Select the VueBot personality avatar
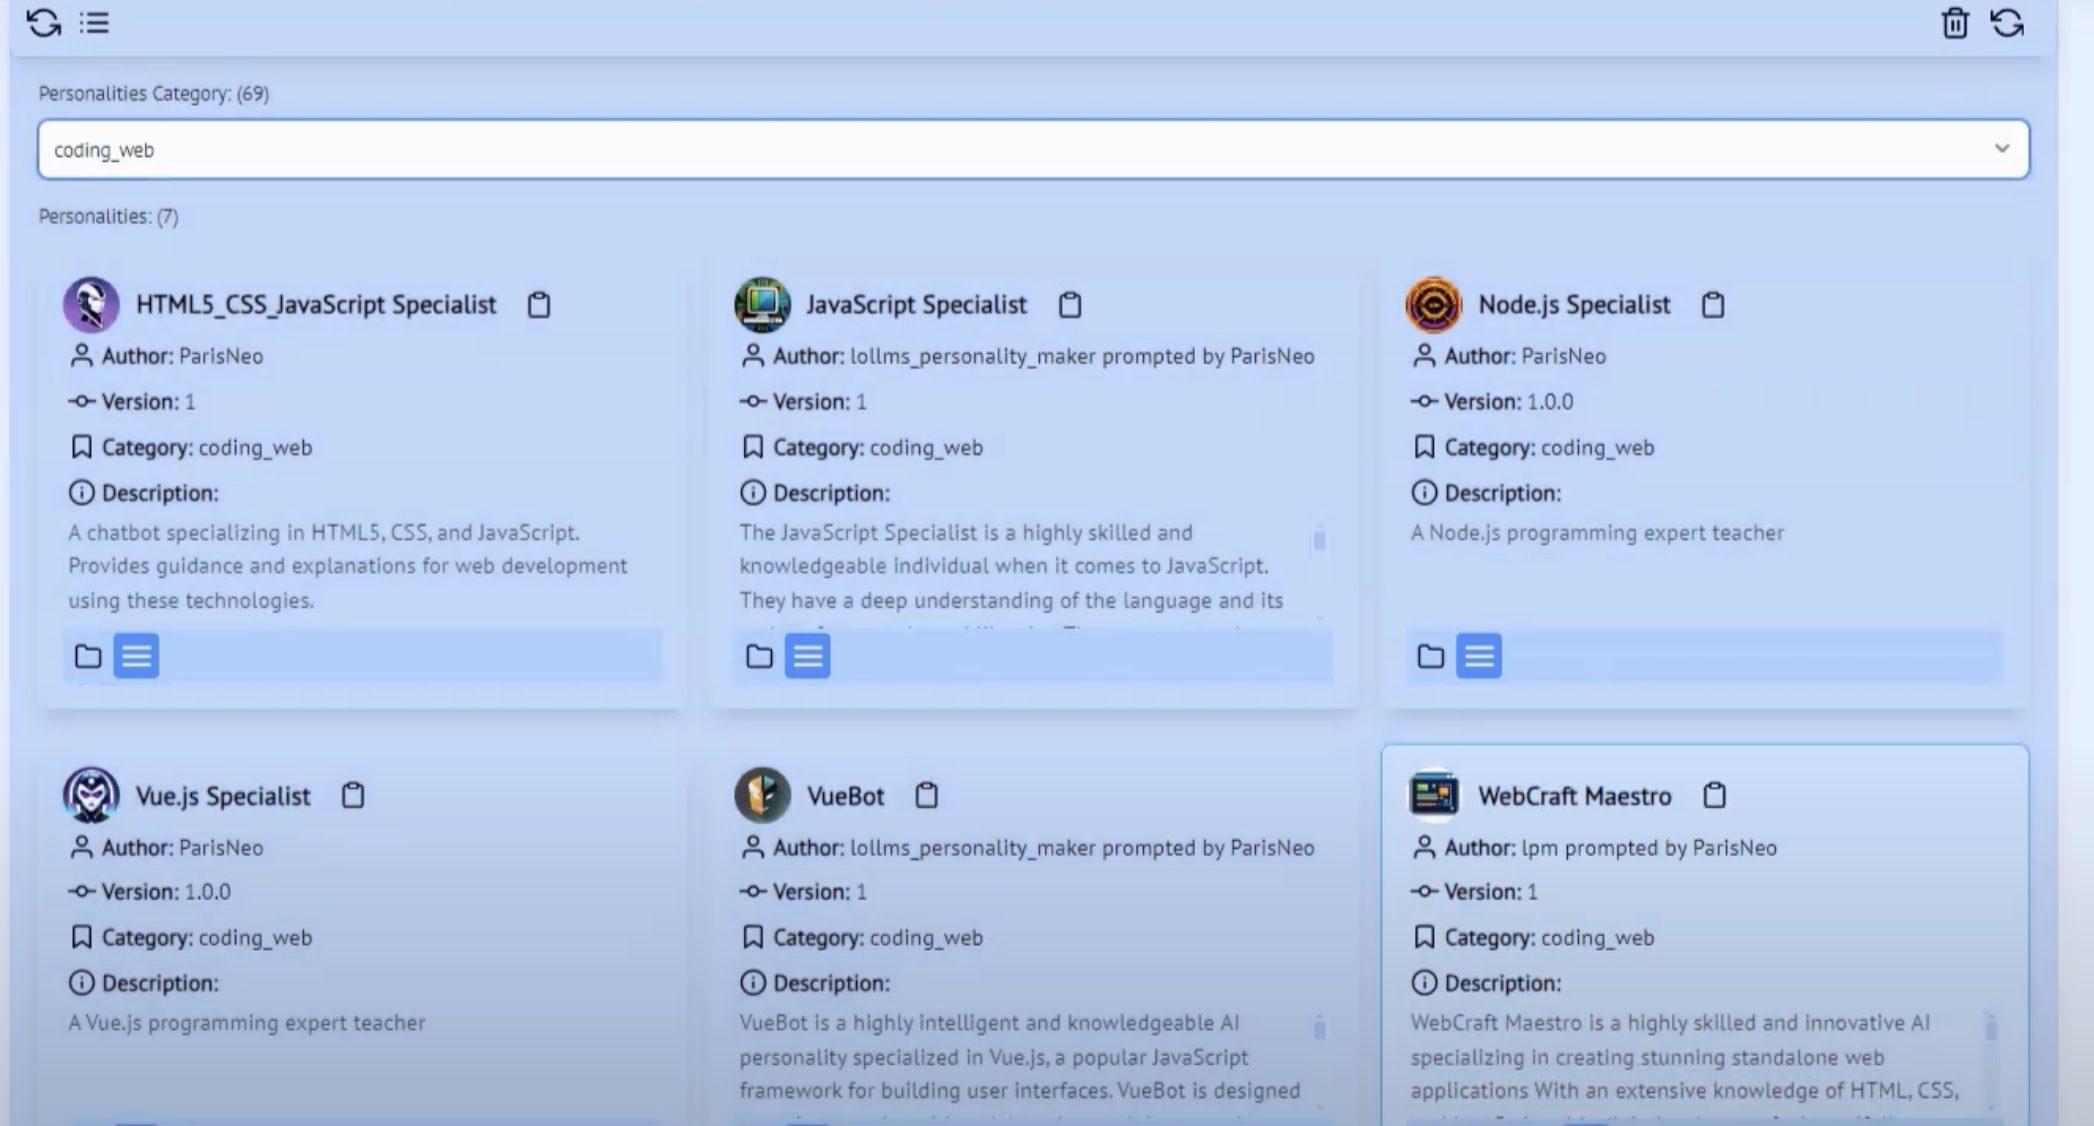2094x1126 pixels. (x=763, y=795)
